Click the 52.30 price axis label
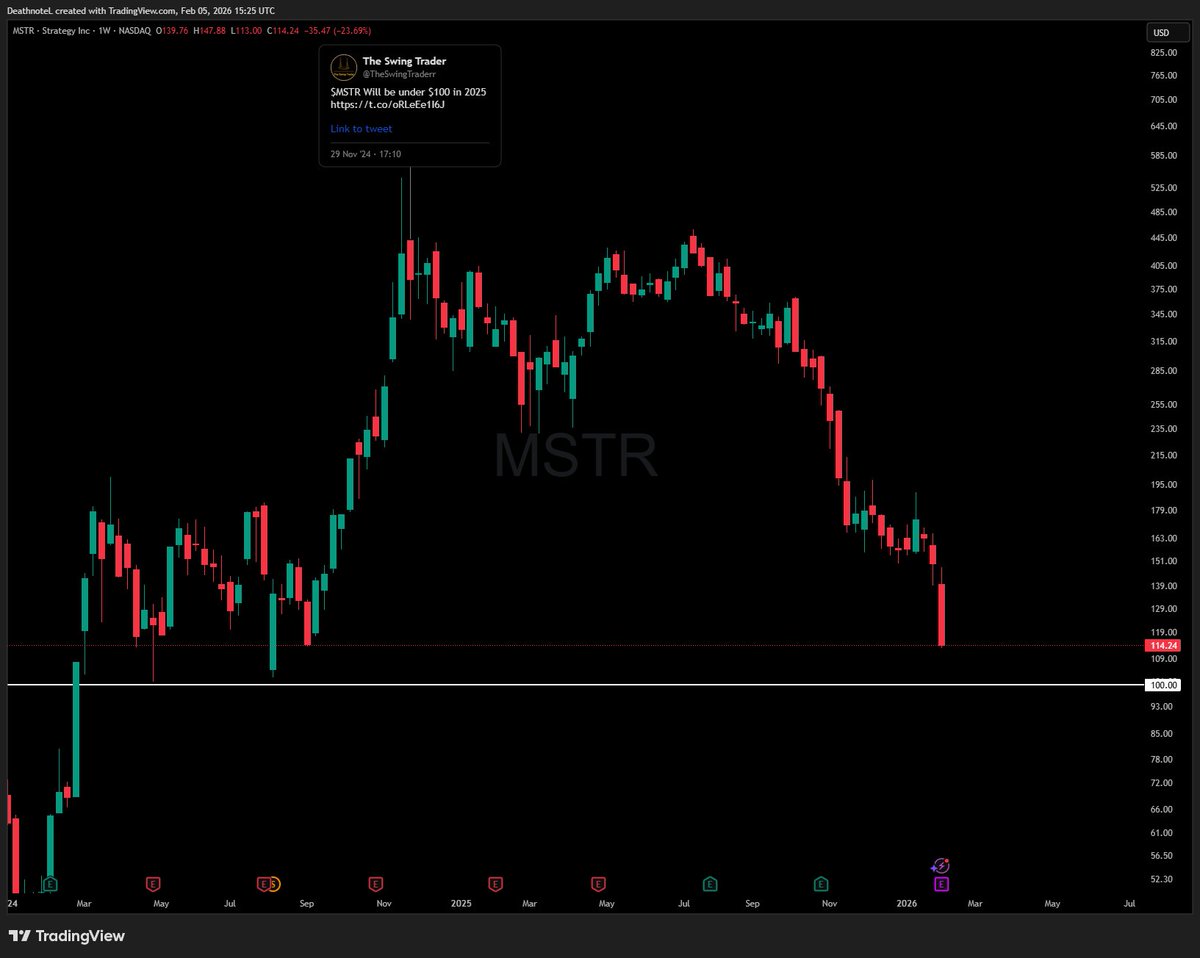The height and width of the screenshot is (958, 1200). coord(1161,879)
